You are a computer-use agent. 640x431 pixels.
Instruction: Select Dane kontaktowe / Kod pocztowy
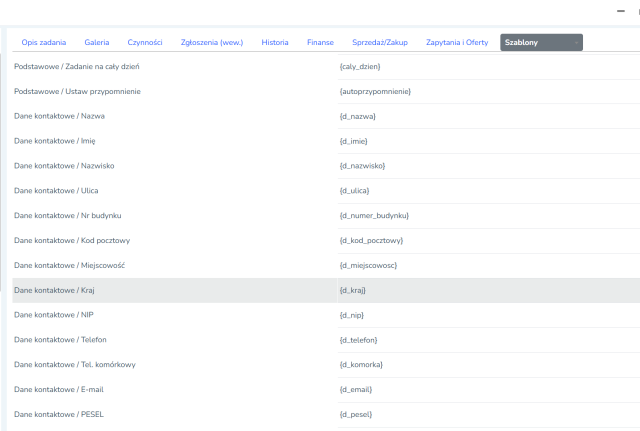[x=326, y=240]
